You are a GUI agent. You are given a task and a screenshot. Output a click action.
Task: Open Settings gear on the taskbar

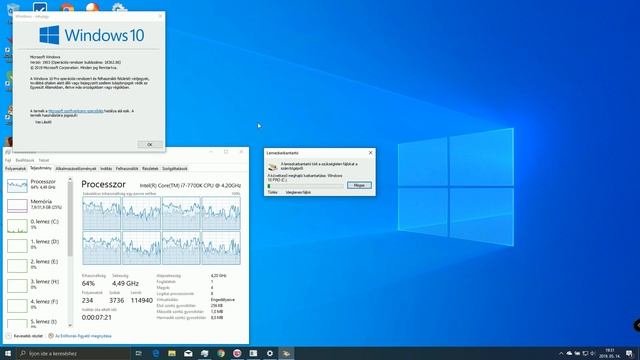270,353
